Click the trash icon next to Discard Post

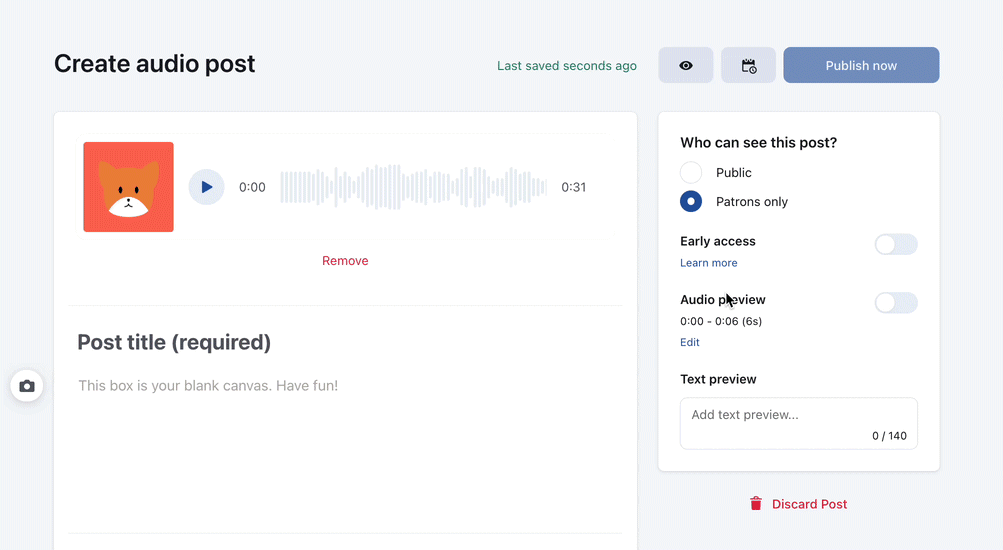[x=756, y=504]
